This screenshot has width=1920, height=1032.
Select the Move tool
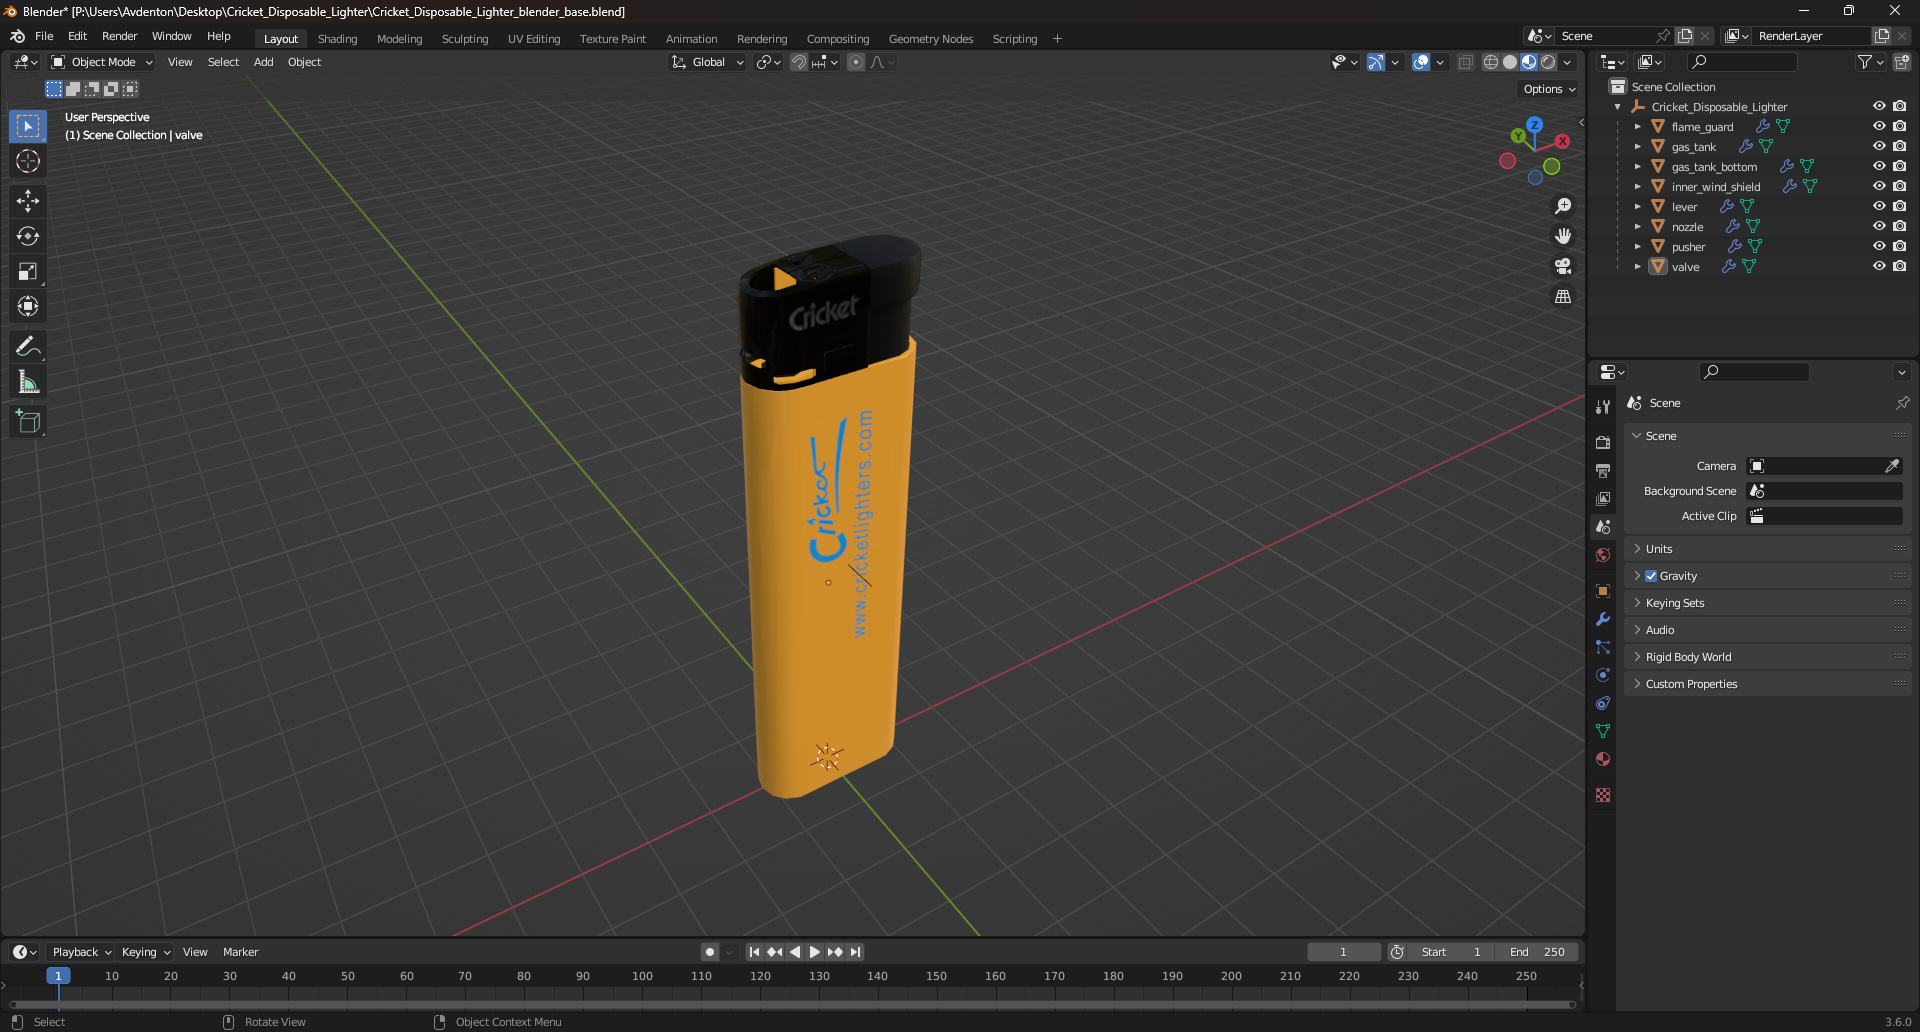[28, 201]
